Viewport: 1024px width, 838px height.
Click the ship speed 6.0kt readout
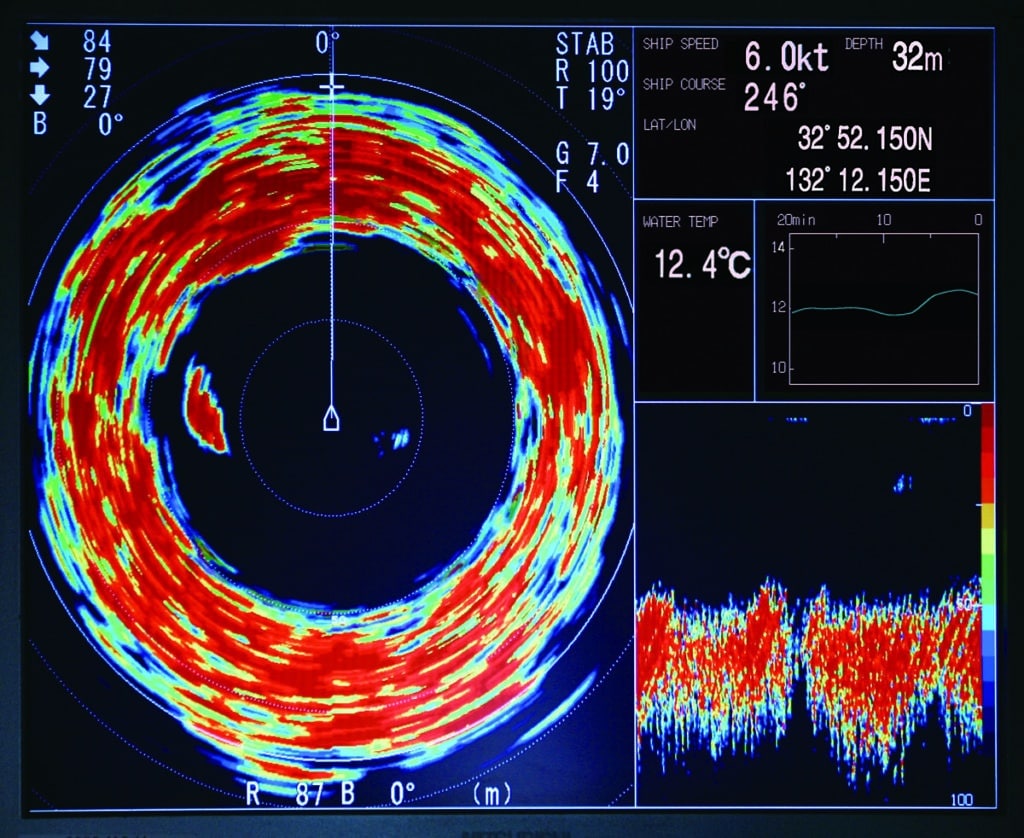(x=787, y=58)
